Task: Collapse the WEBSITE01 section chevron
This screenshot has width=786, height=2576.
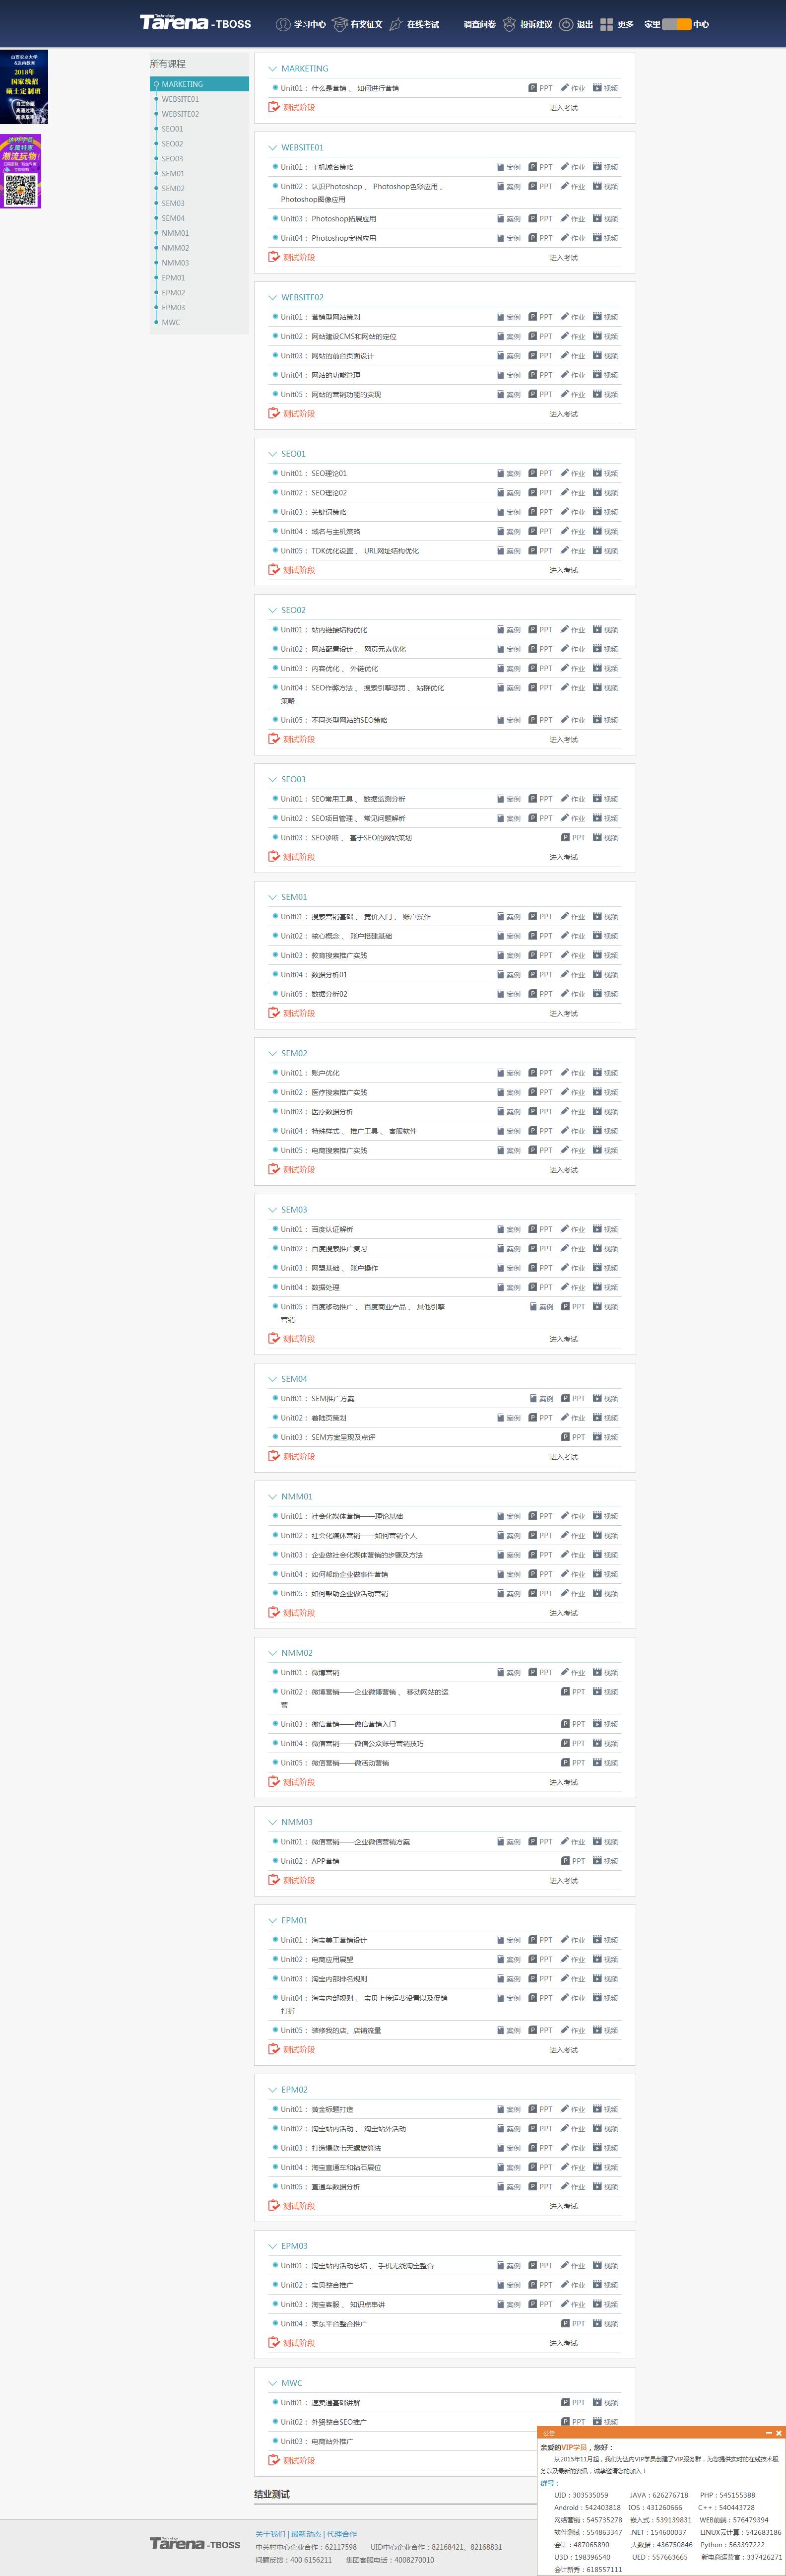Action: click(x=272, y=148)
